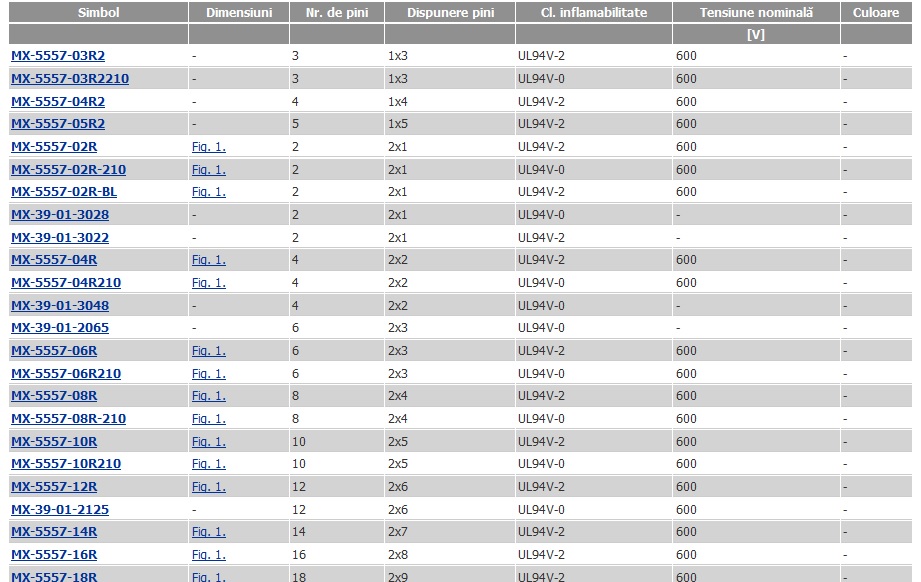This screenshot has width=921, height=582.
Task: Open the MX-39-01-3028 product link
Action: point(60,215)
